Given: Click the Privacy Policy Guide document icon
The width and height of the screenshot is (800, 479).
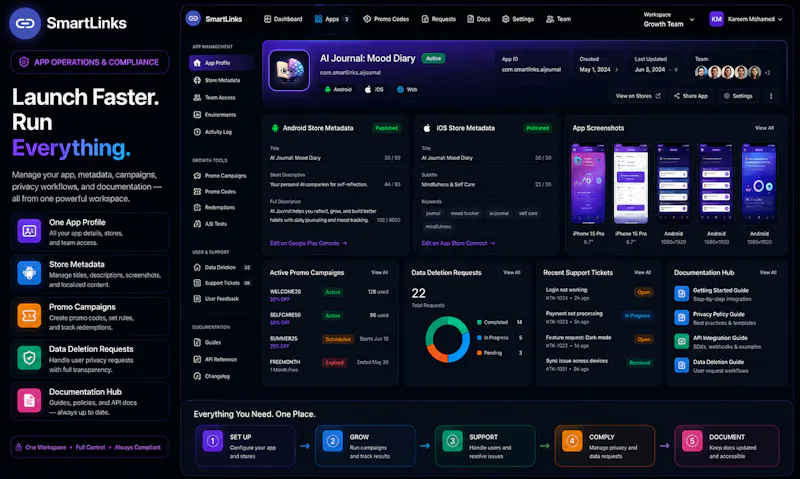Looking at the screenshot, I should tap(682, 317).
